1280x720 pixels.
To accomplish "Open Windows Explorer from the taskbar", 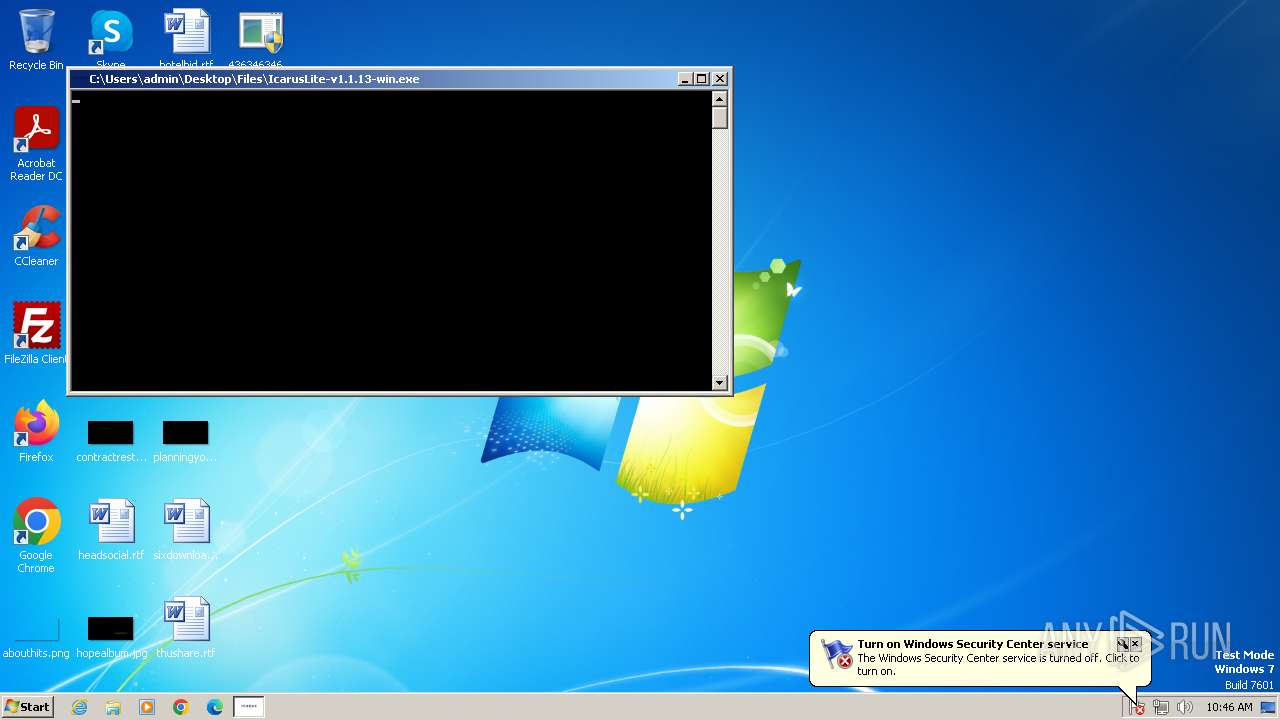I will (x=113, y=707).
